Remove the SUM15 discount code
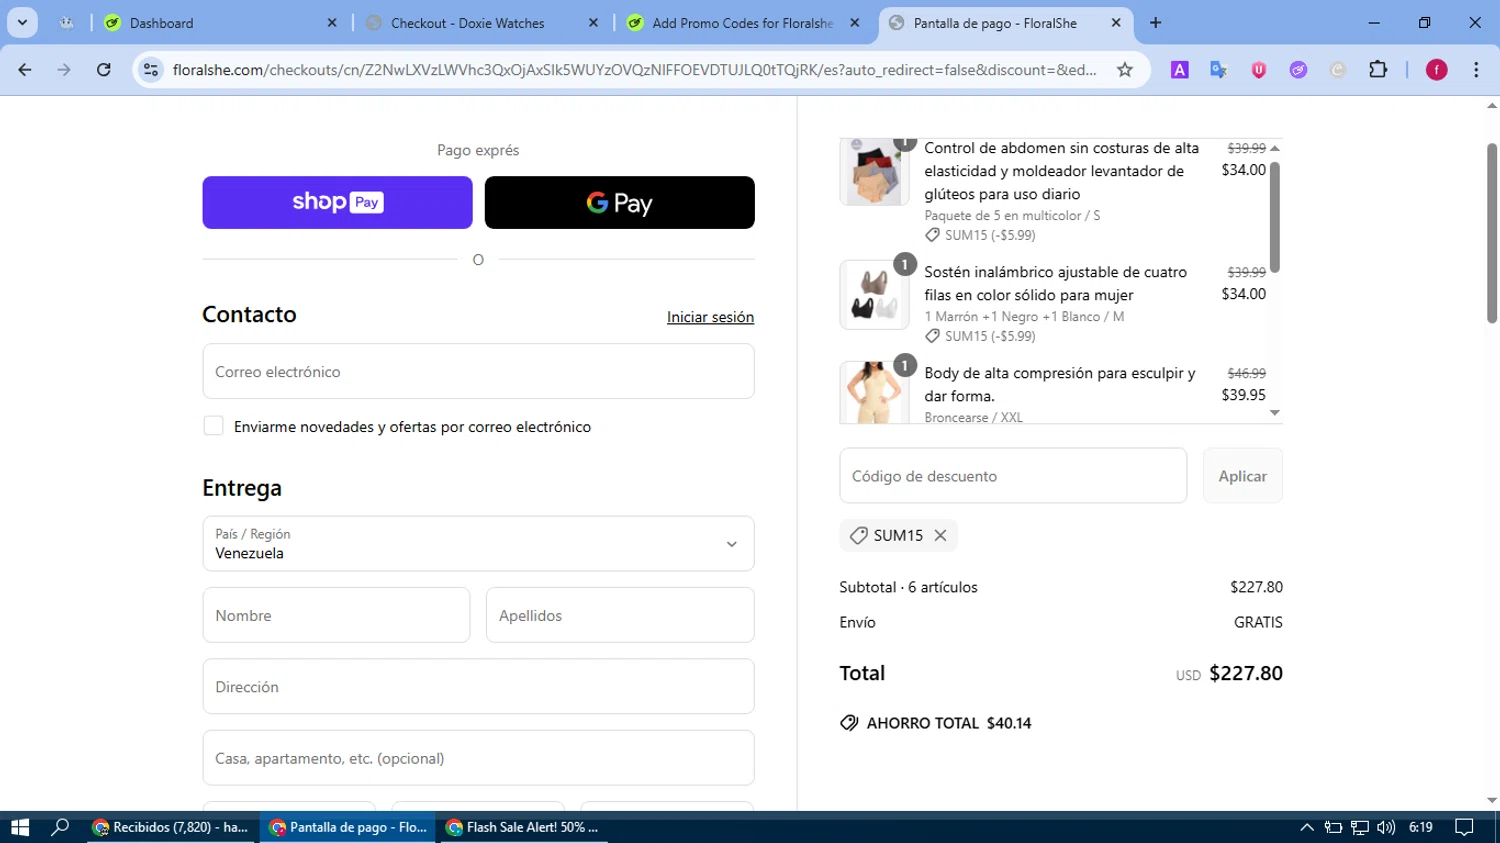Viewport: 1500px width, 843px height. (940, 535)
